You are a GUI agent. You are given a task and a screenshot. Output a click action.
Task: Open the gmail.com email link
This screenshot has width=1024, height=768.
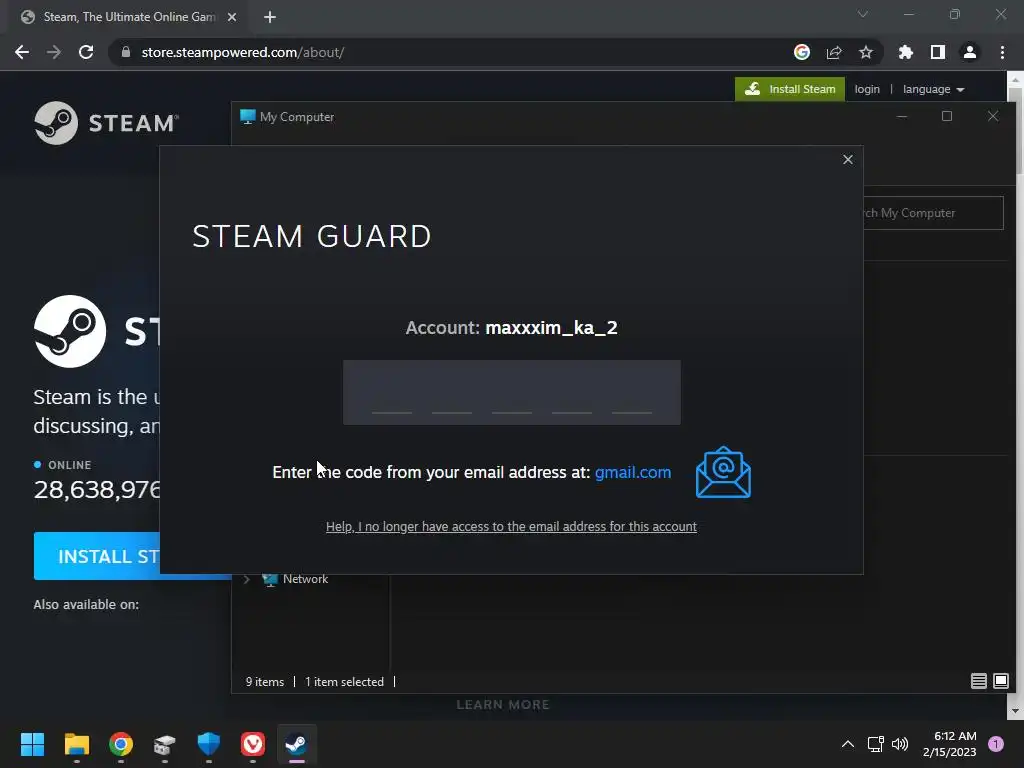click(x=633, y=472)
